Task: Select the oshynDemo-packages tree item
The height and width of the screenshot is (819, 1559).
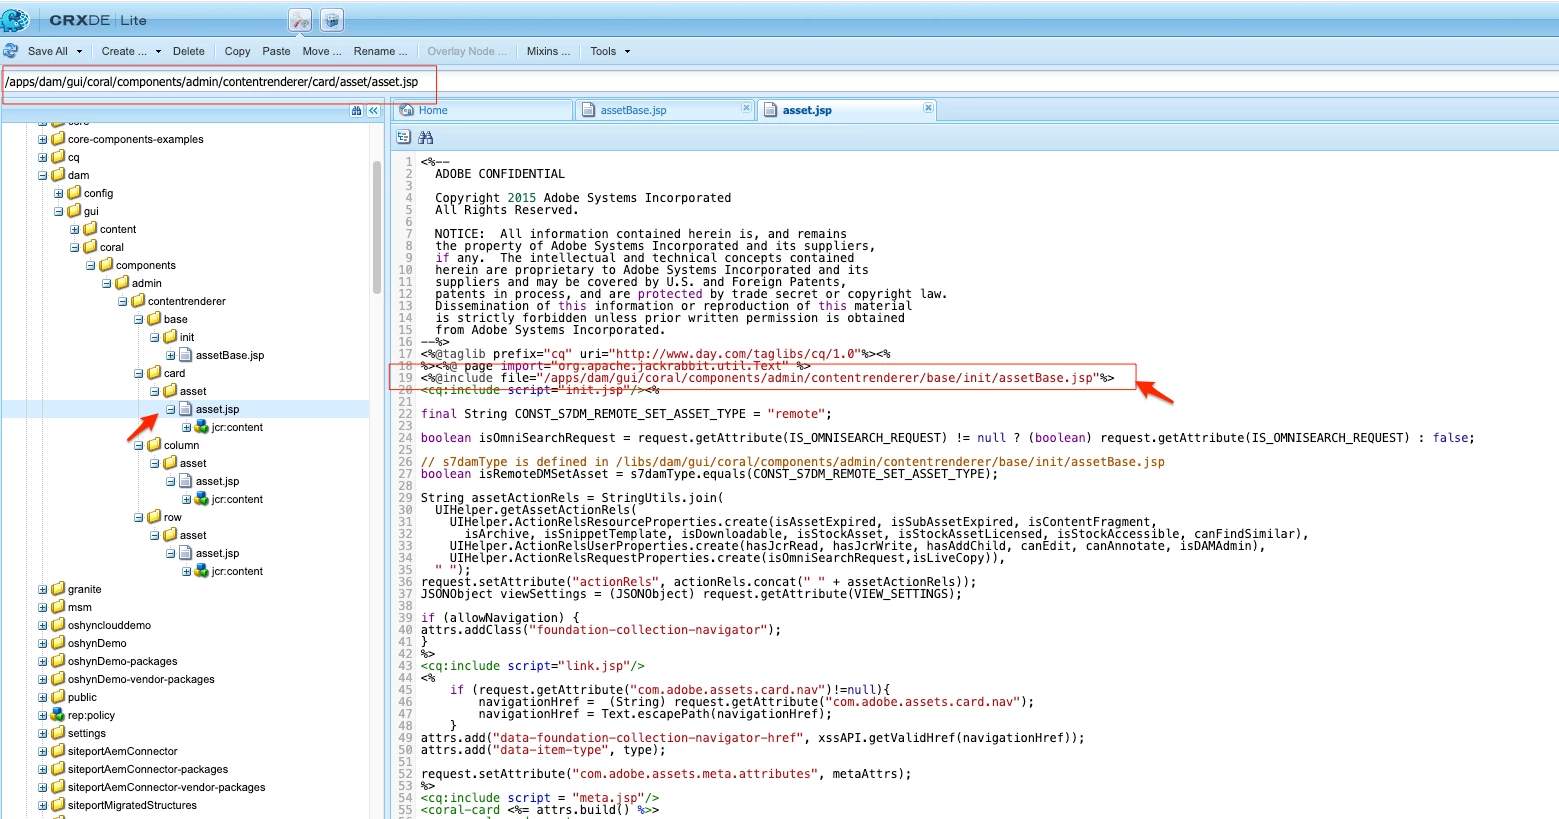Action: click(x=122, y=661)
